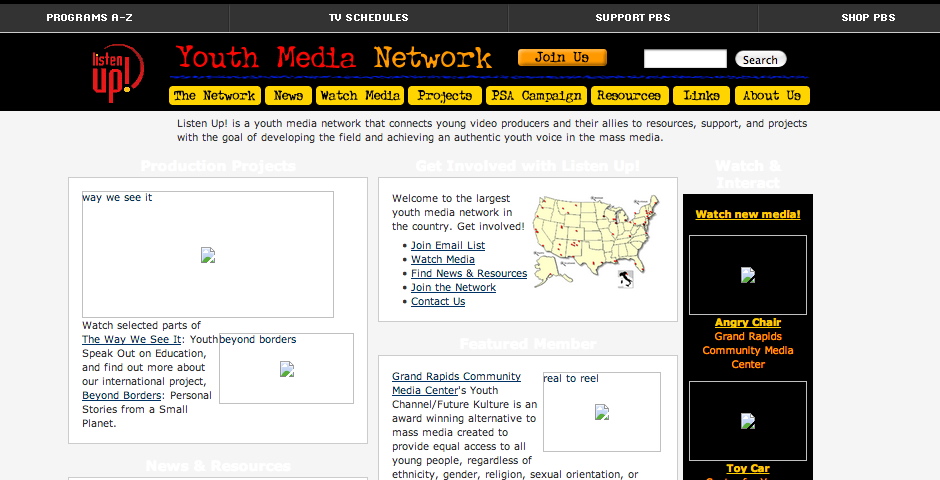Open TV Schedules in PBS bar
Viewport: 940px width, 480px height.
tap(369, 17)
